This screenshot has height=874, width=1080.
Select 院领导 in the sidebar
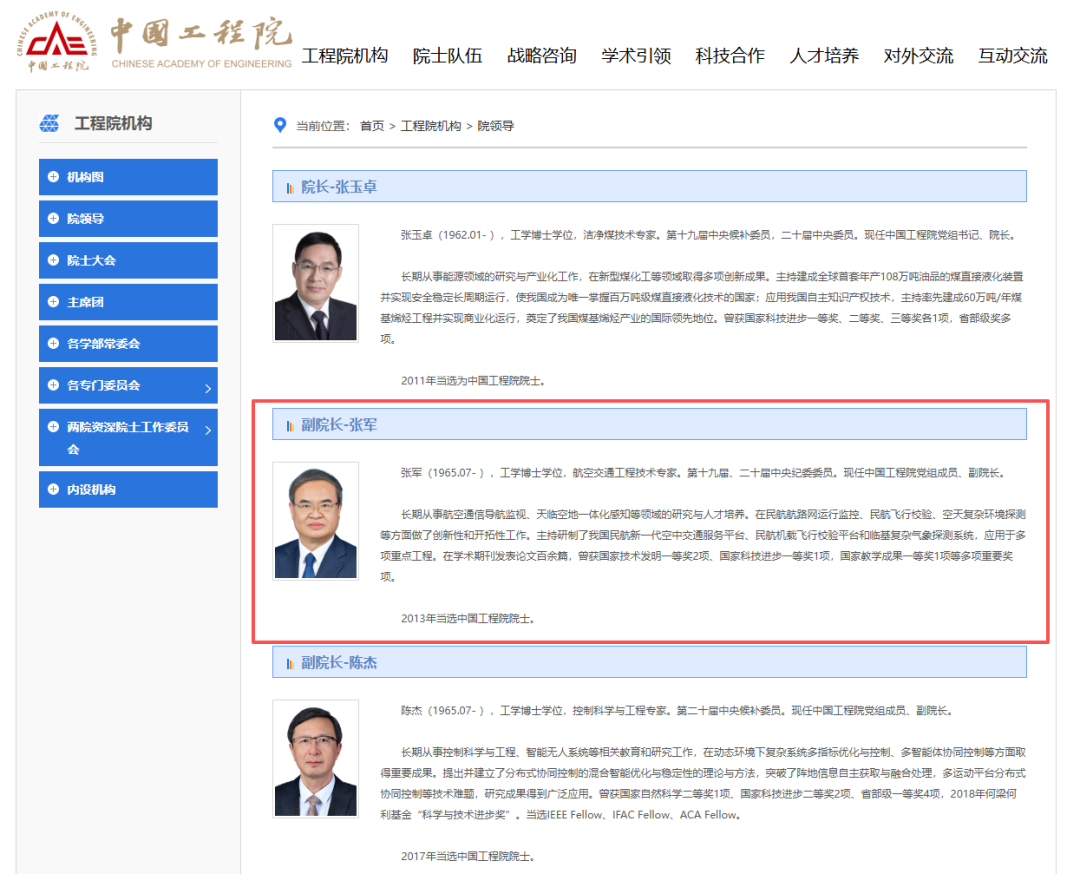[128, 219]
